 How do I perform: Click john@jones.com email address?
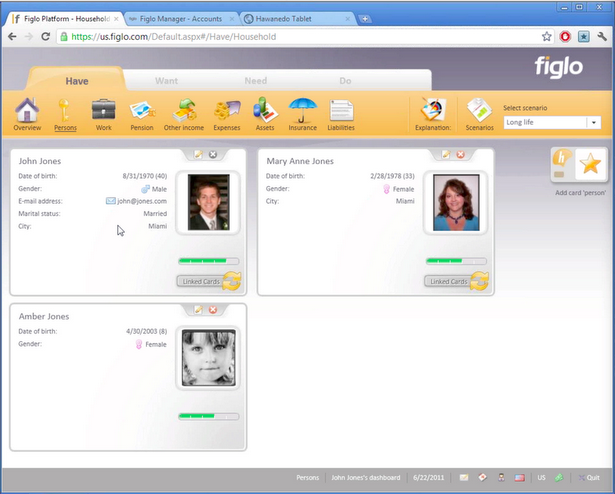142,201
